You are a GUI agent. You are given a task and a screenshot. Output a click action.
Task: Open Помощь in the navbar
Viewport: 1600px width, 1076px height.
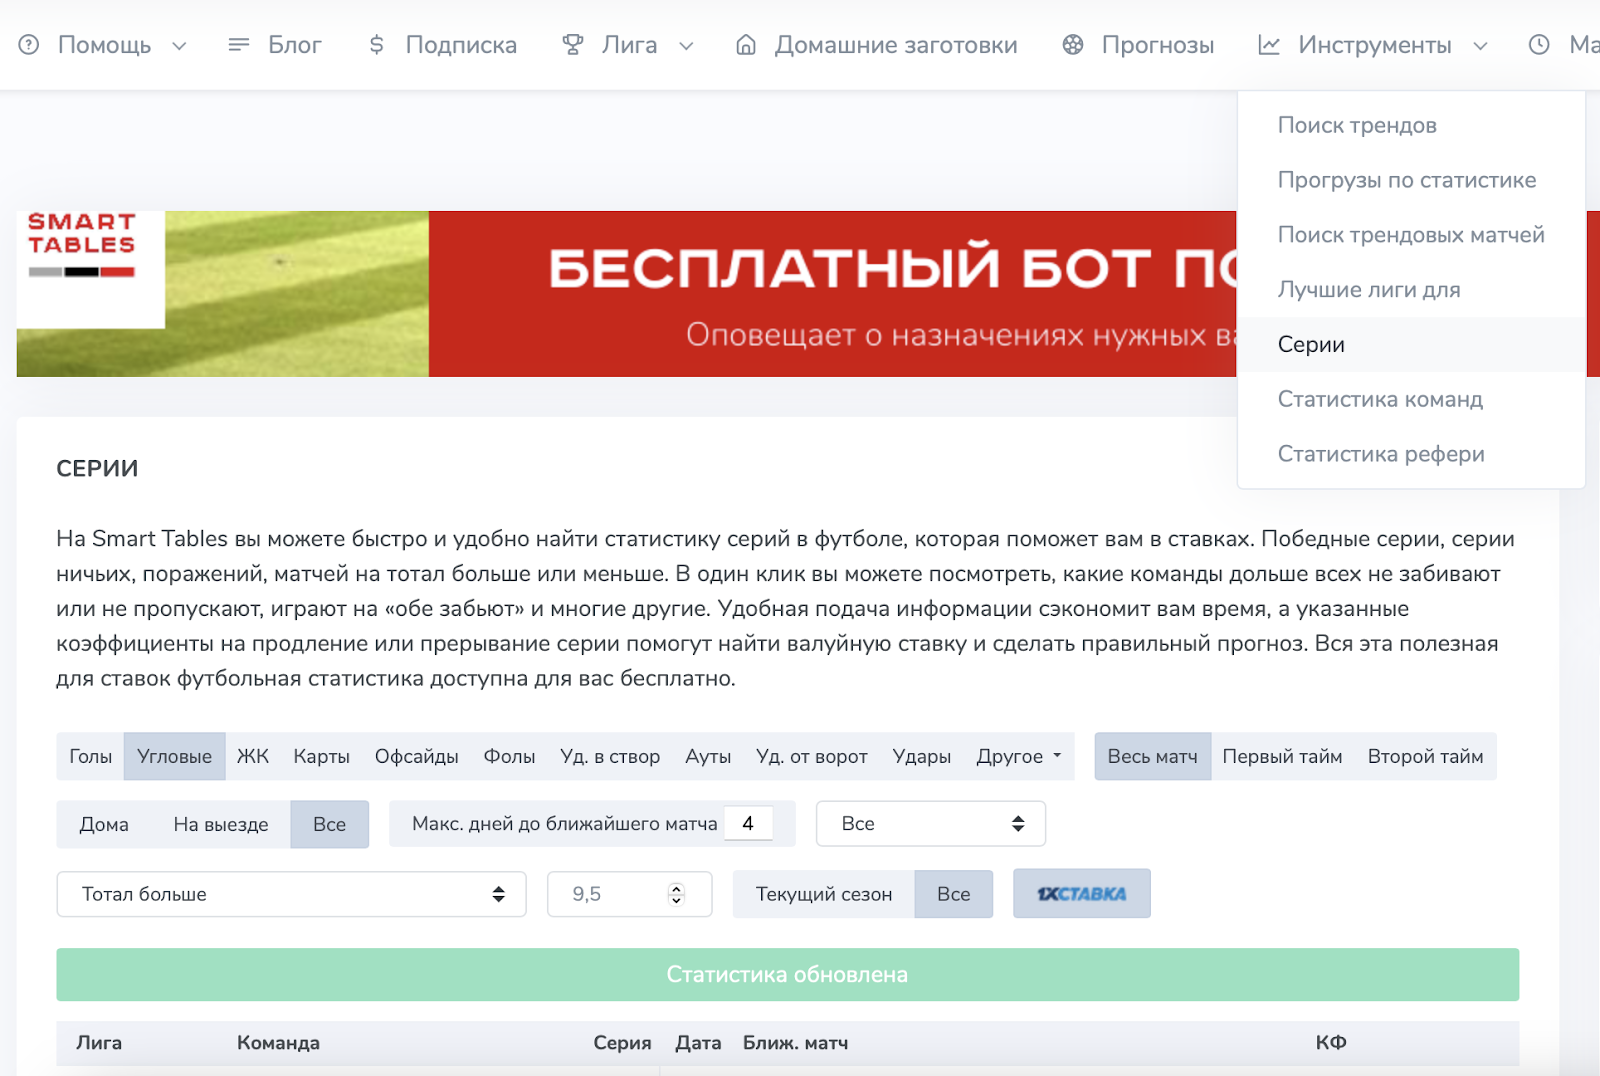tap(104, 45)
